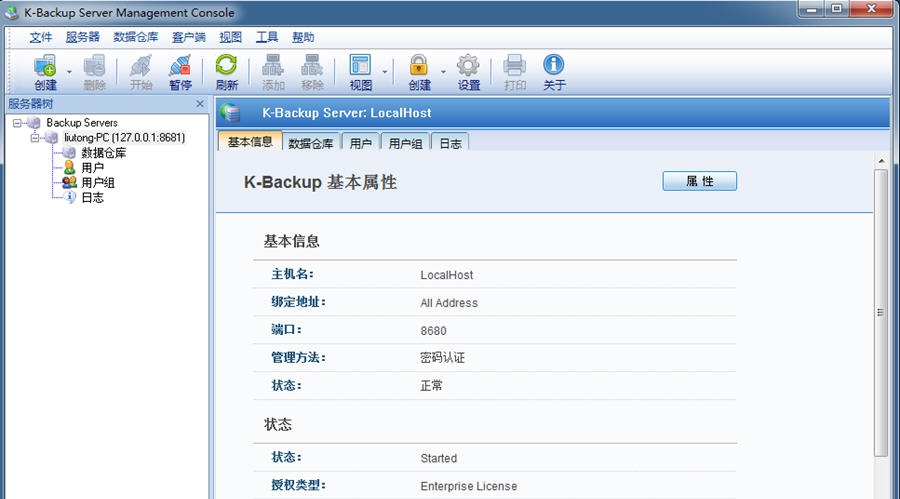Select 用户 node in server tree
The width and height of the screenshot is (900, 499).
[x=92, y=168]
